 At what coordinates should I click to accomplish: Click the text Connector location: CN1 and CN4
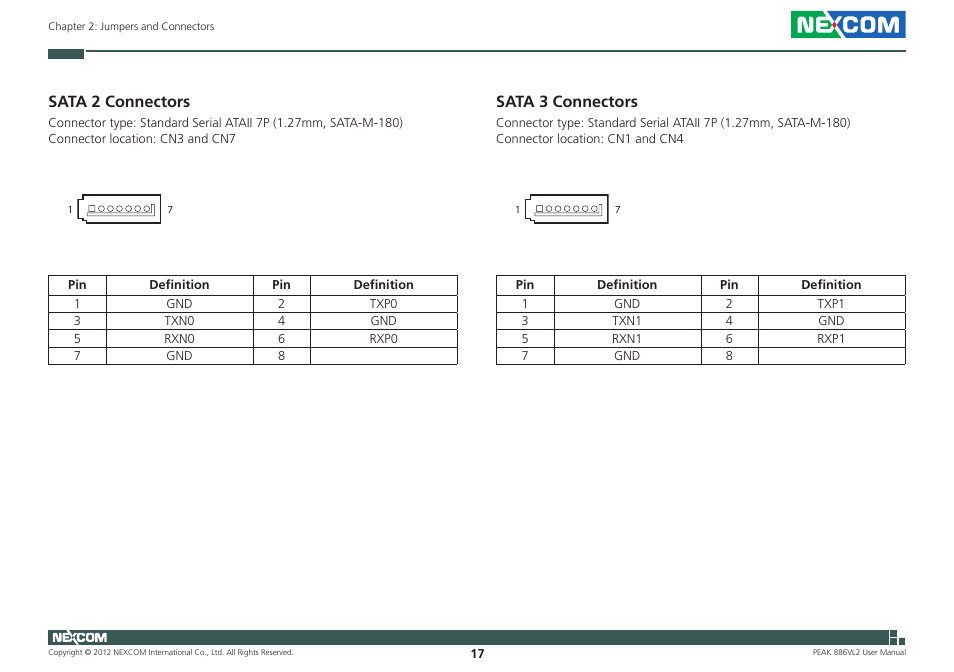coord(590,139)
